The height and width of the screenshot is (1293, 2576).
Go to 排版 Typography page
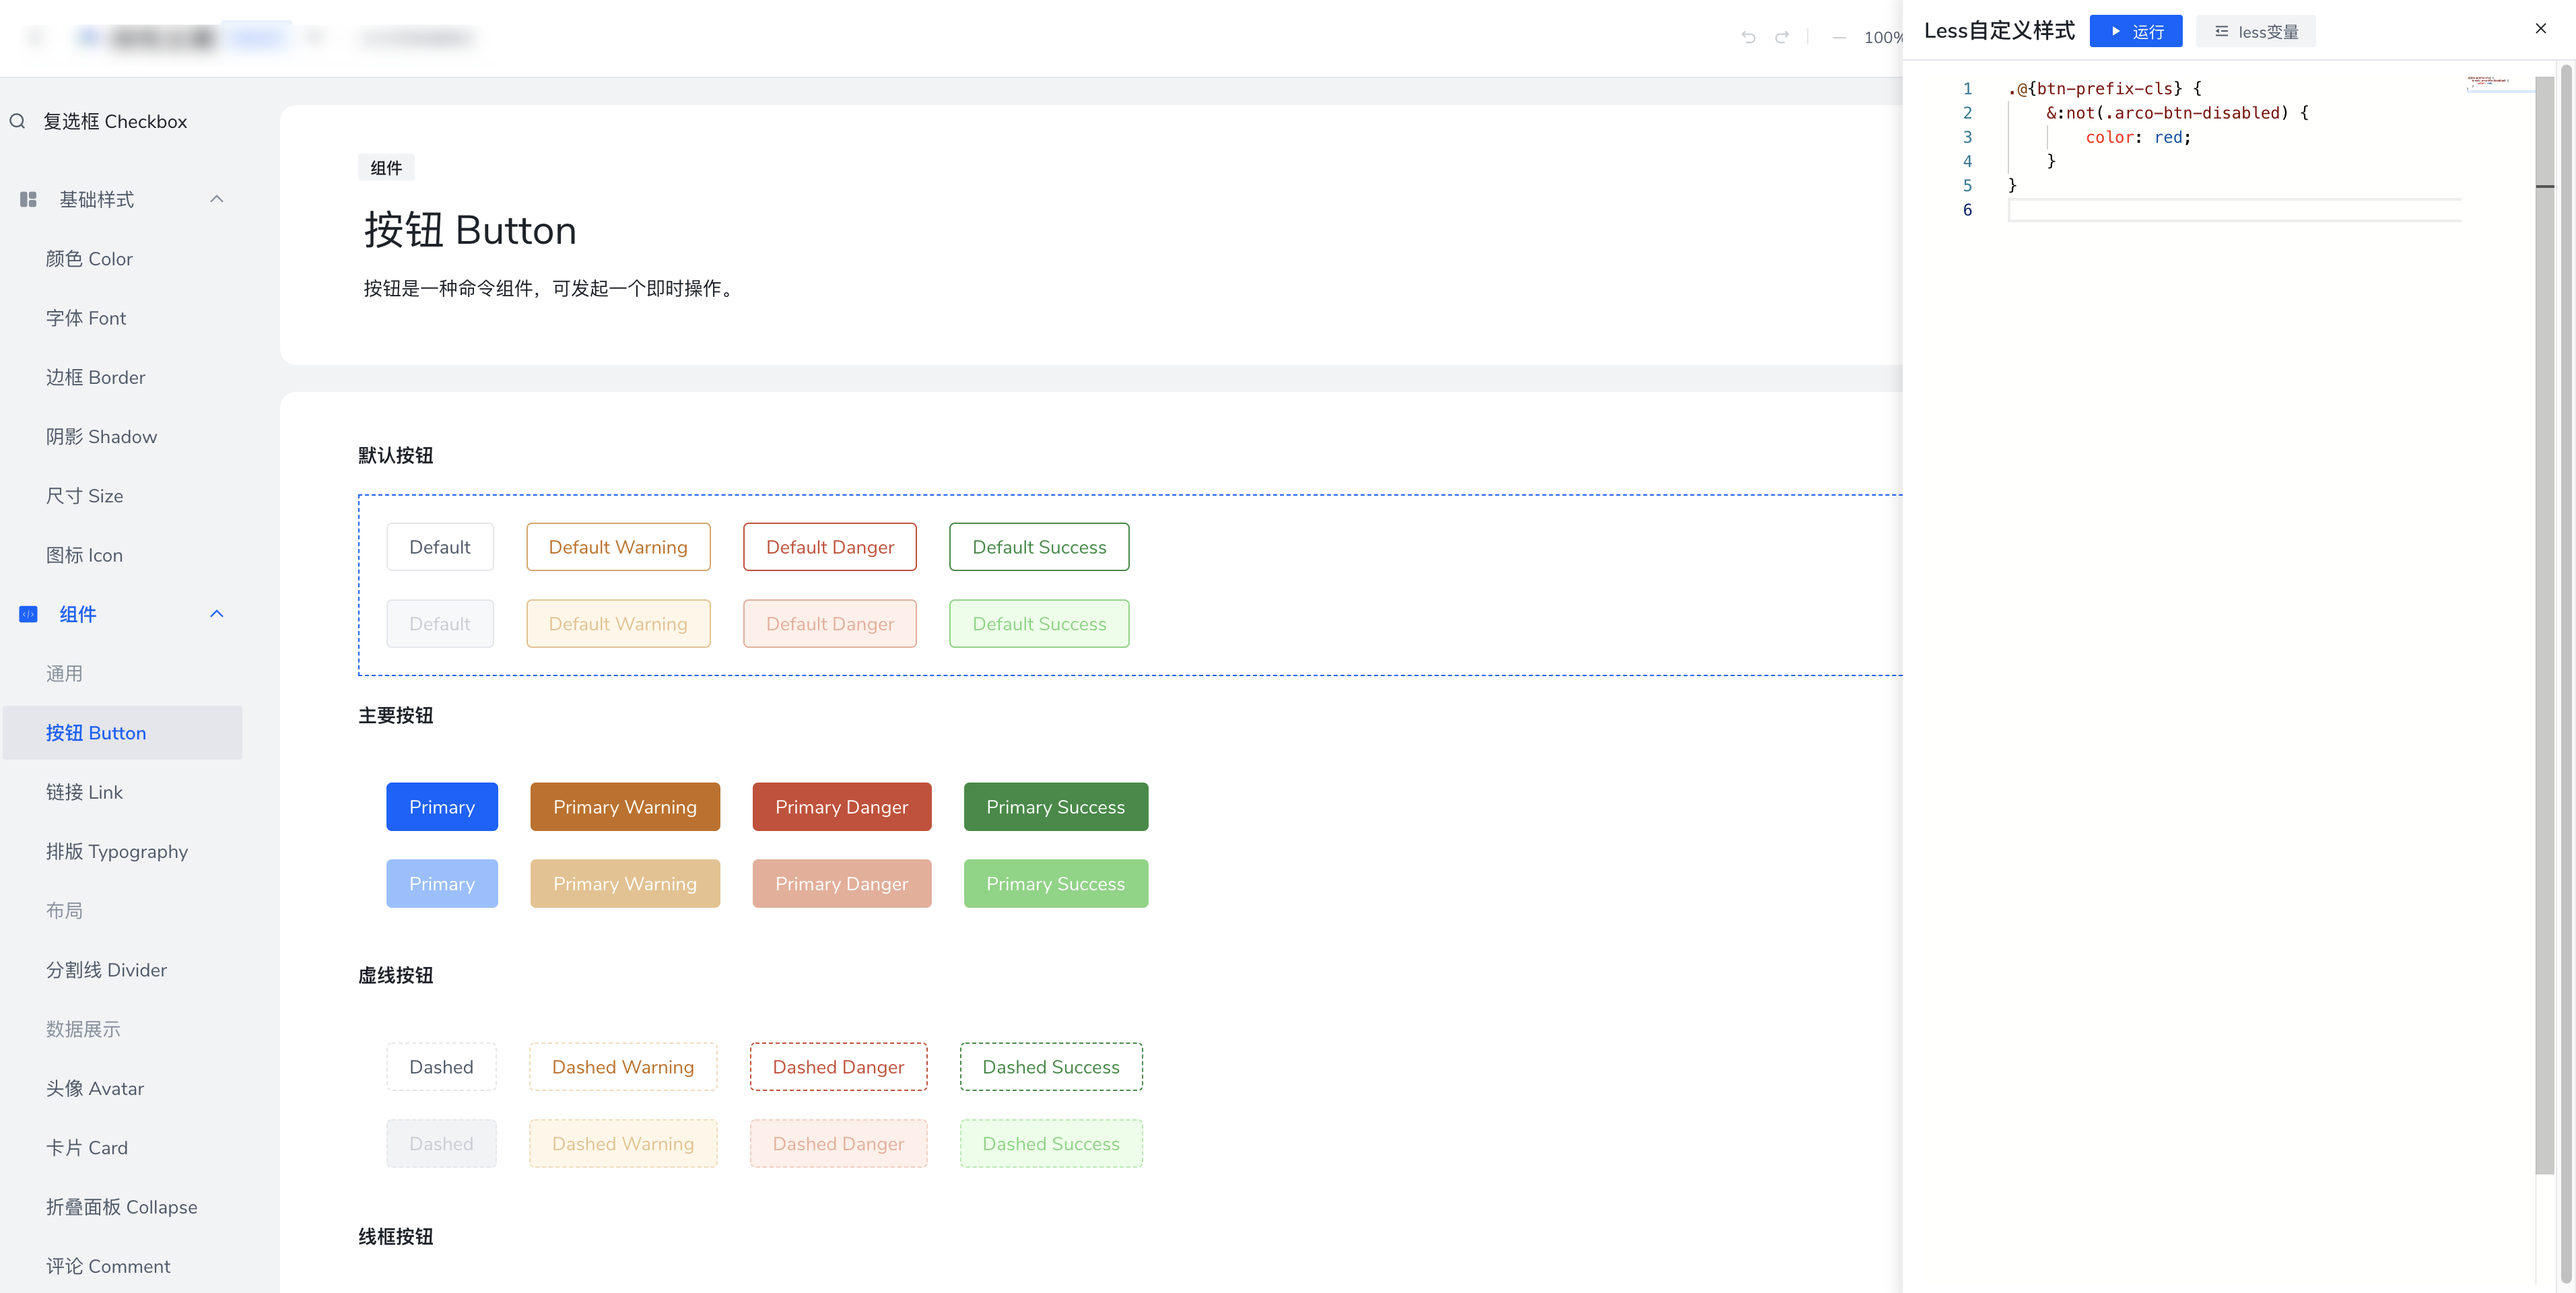pos(116,851)
